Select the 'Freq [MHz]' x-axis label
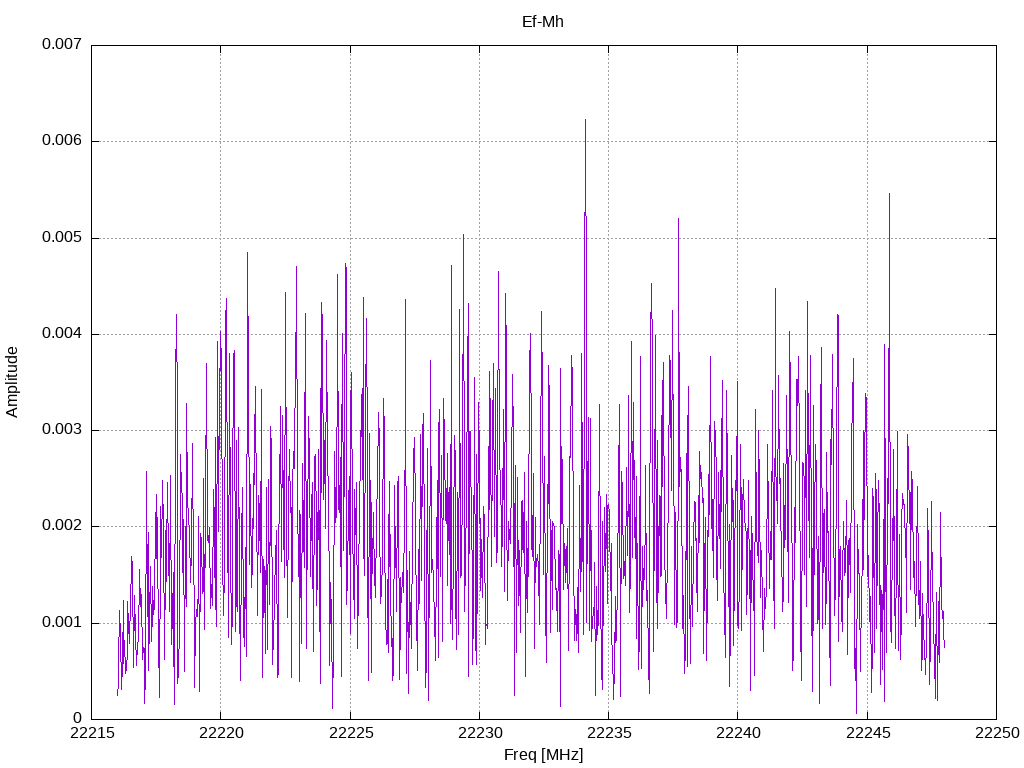The image size is (1024, 768). [543, 755]
